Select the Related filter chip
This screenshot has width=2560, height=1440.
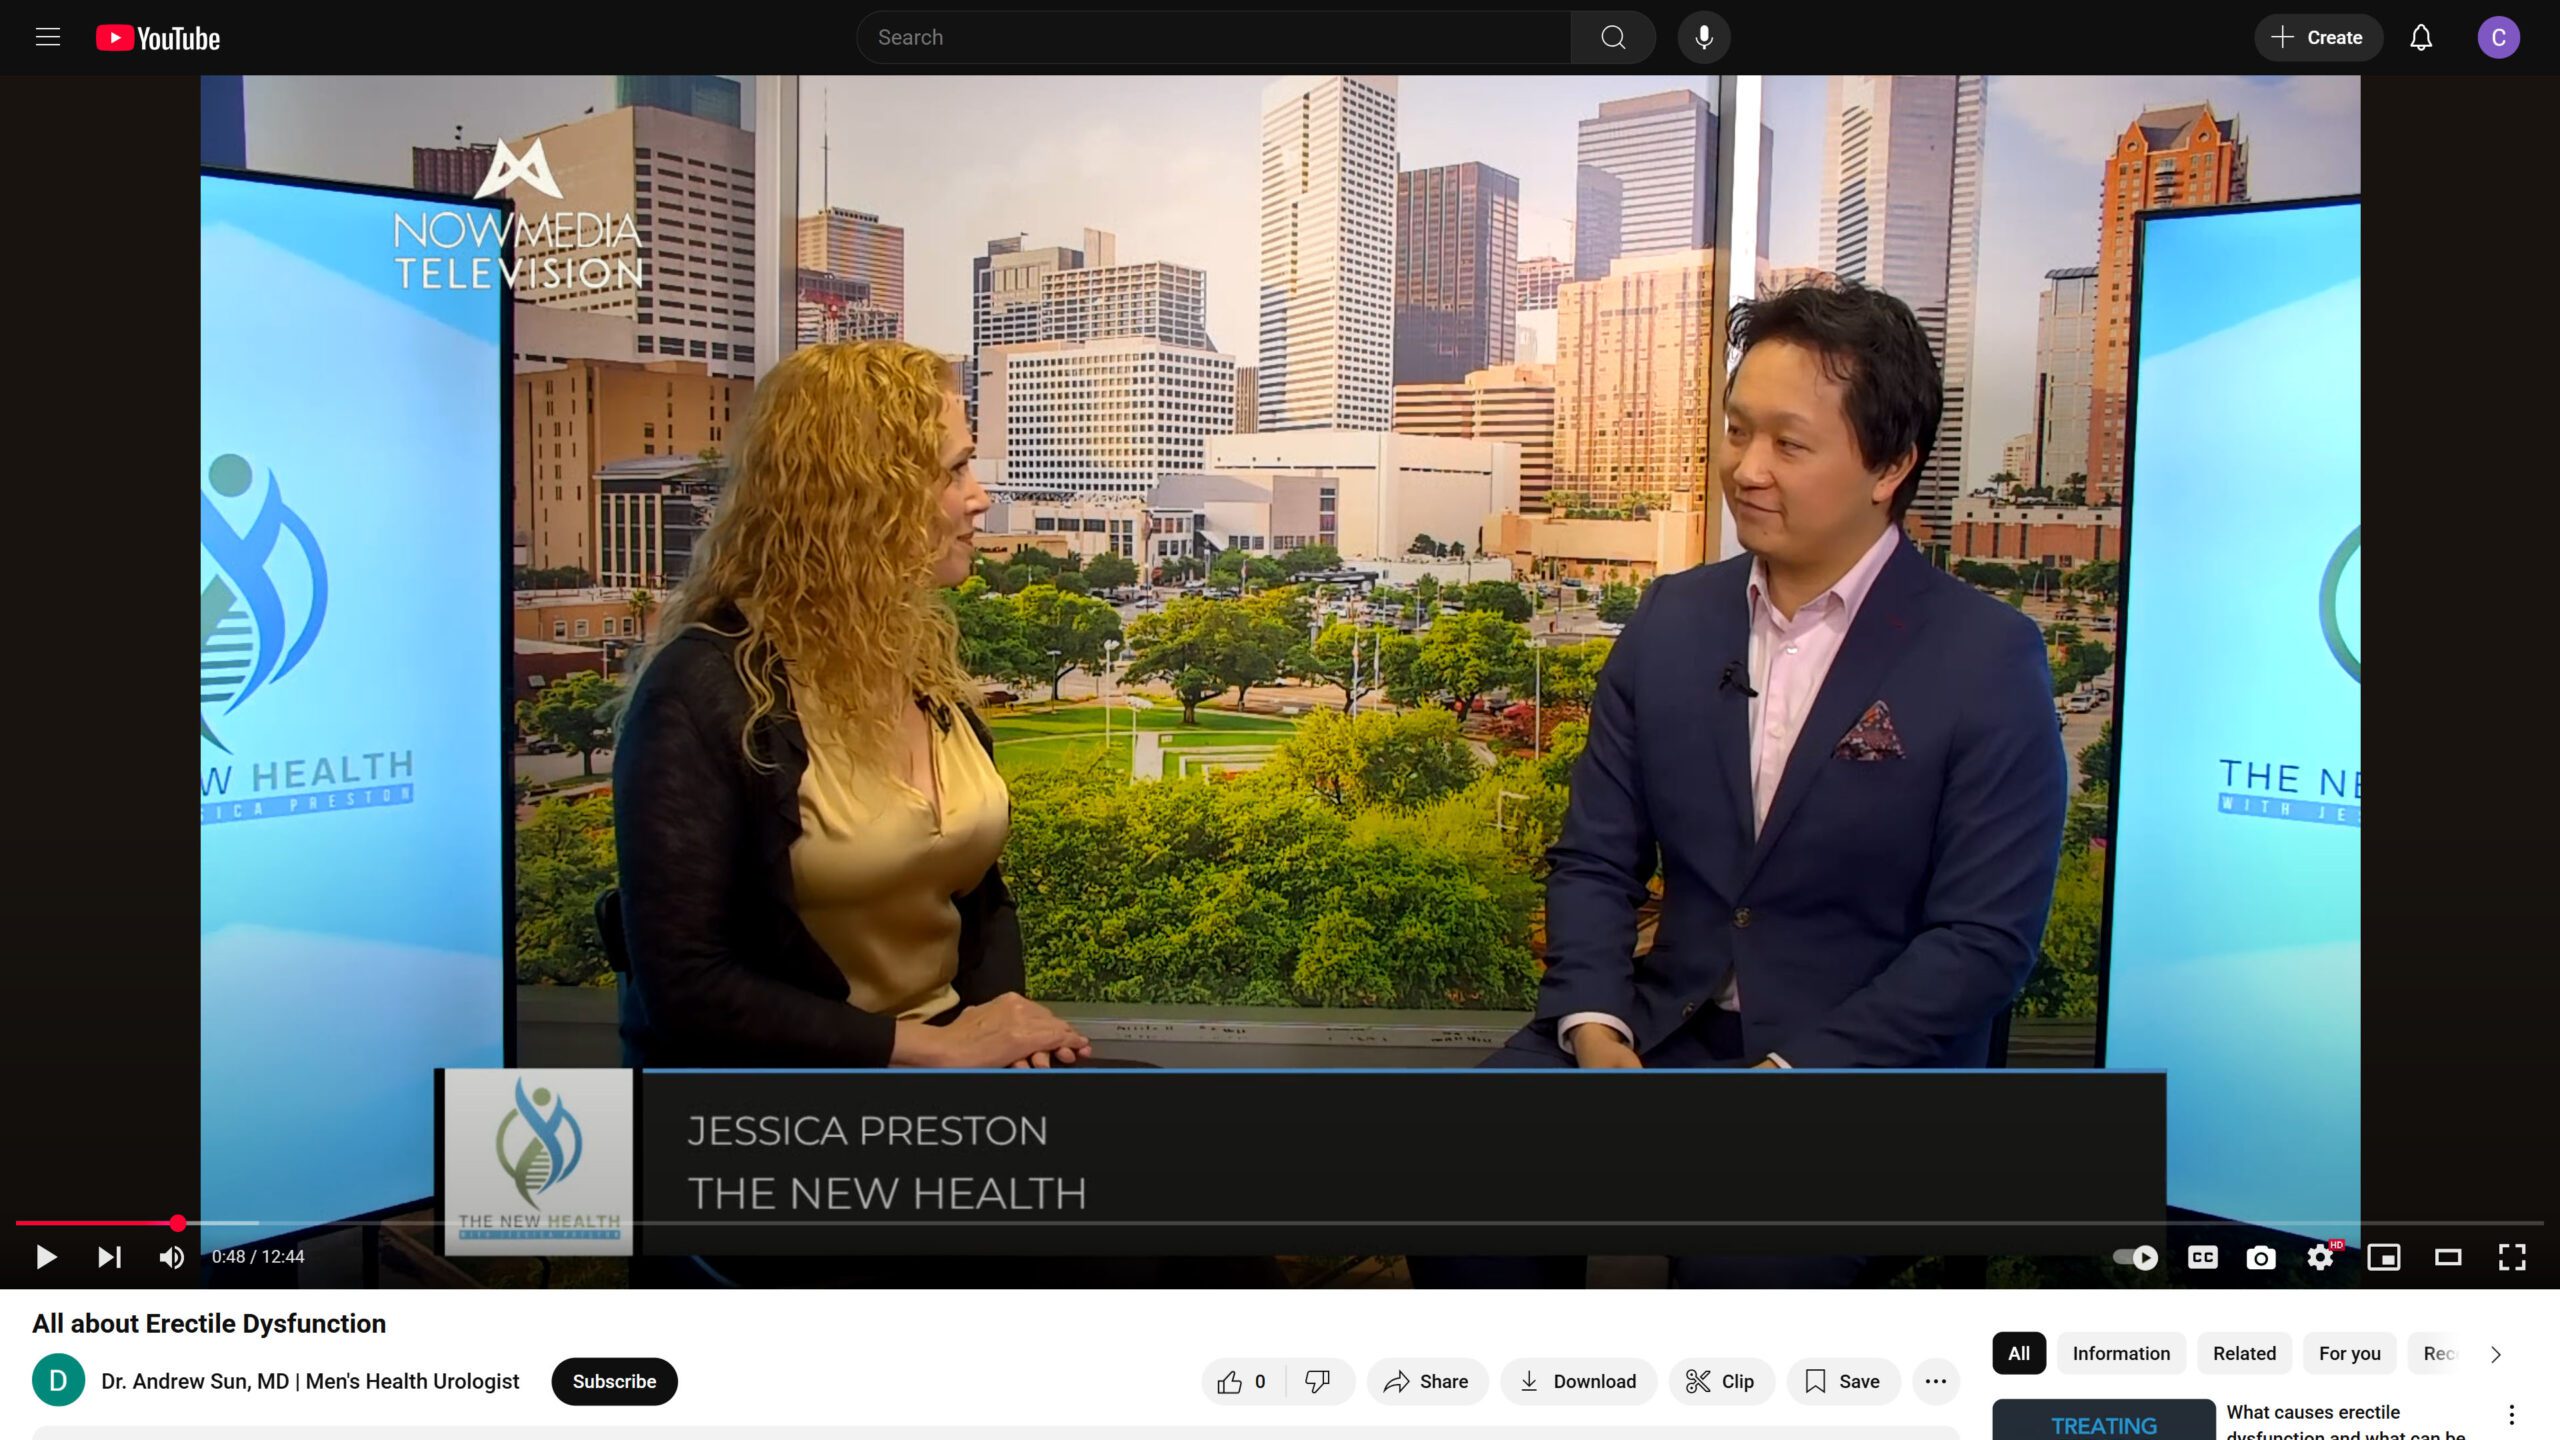point(2243,1353)
